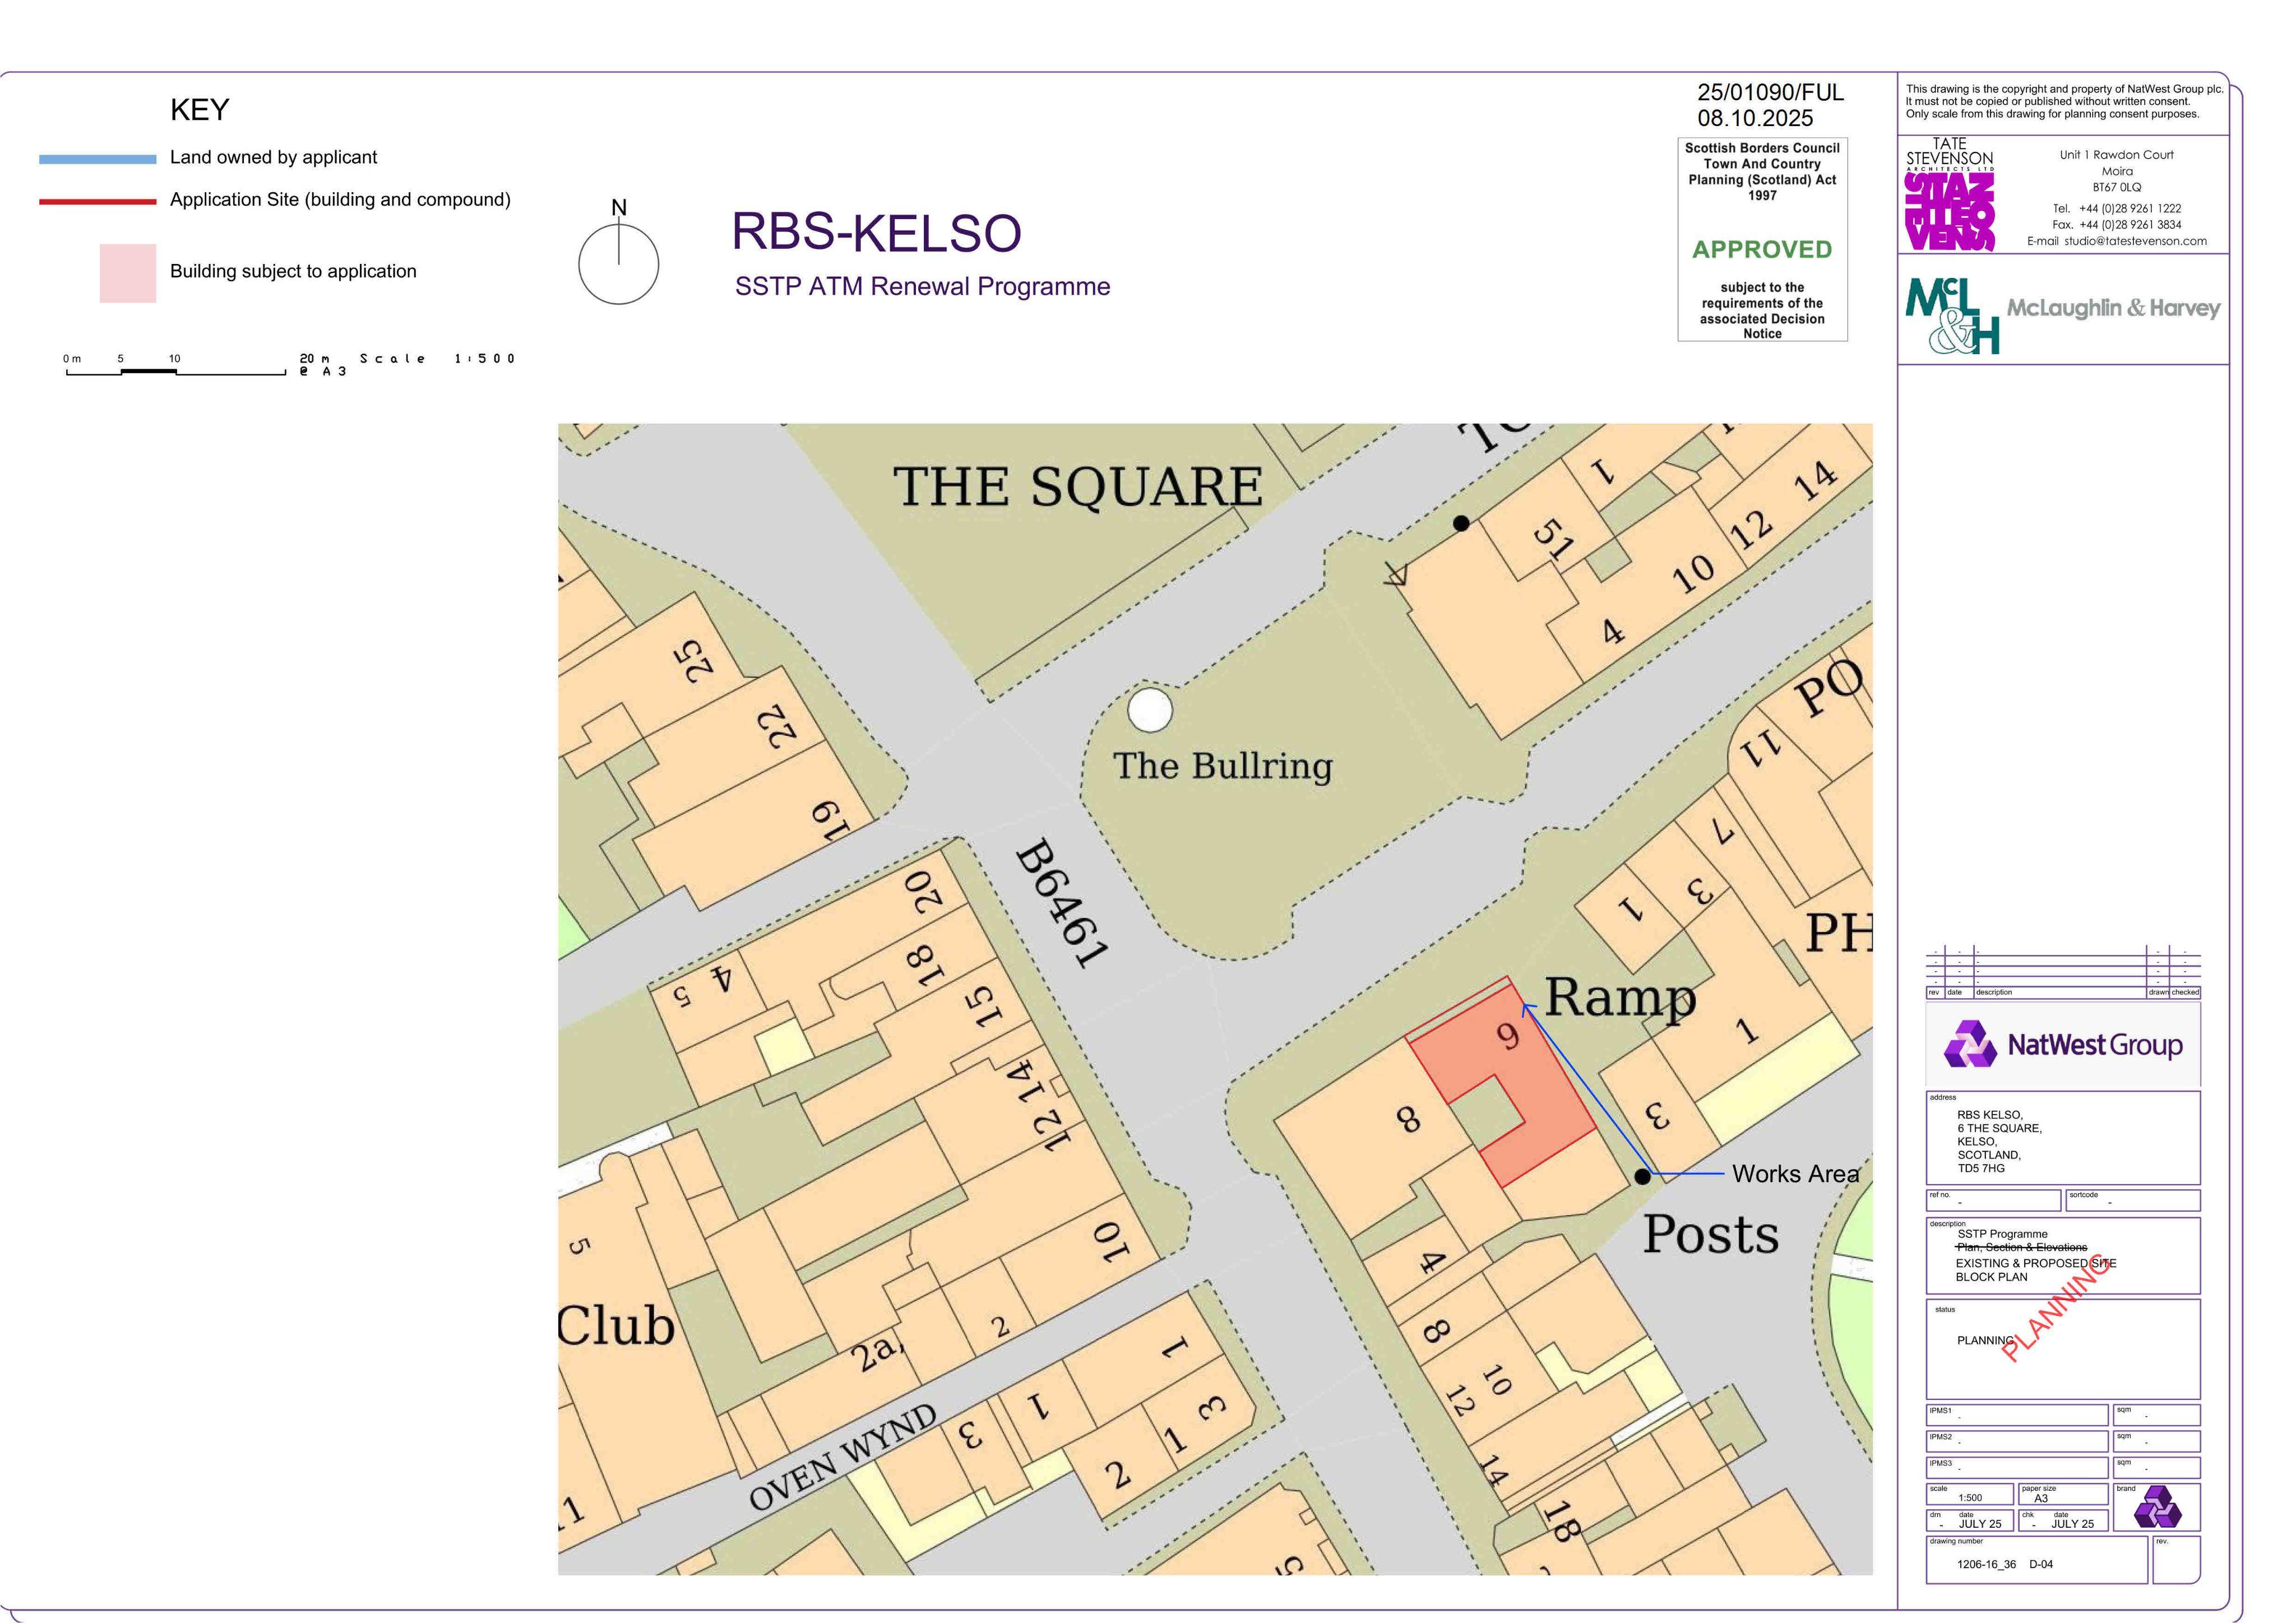Click the 'Scottish Borders Council' stamp heading
Screen dimensions: 2296x1623
[1762, 148]
